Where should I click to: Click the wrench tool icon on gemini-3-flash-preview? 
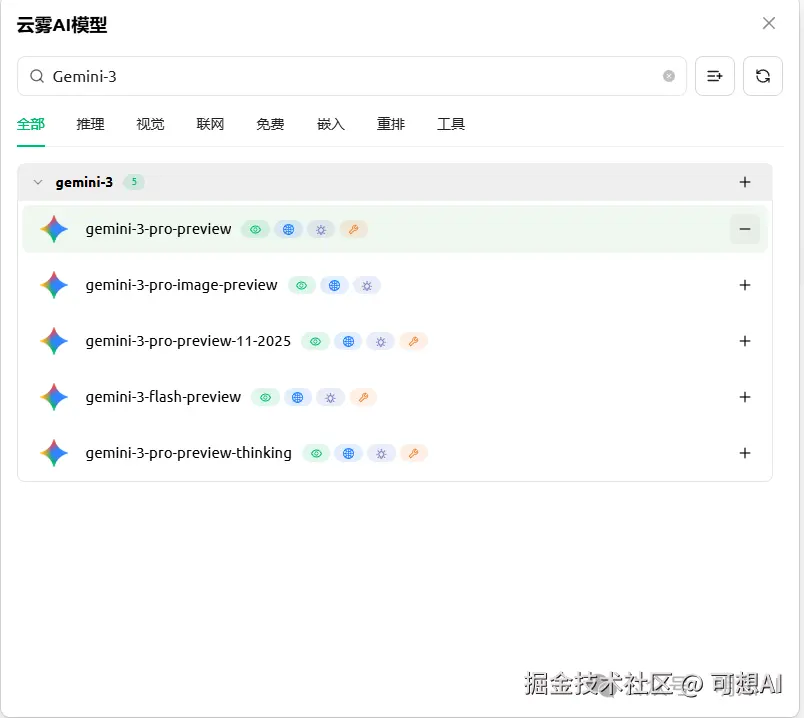(x=363, y=397)
